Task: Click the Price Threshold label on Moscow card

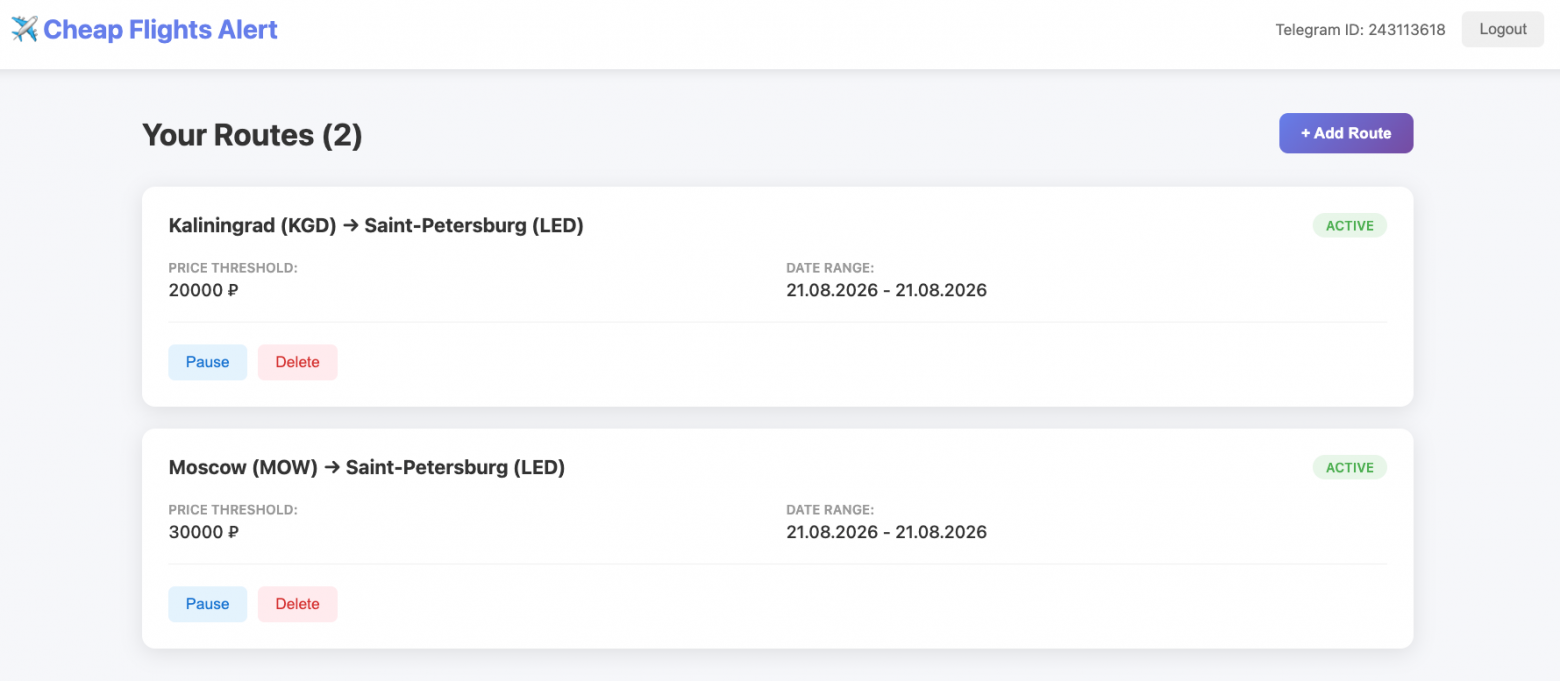Action: pos(233,510)
